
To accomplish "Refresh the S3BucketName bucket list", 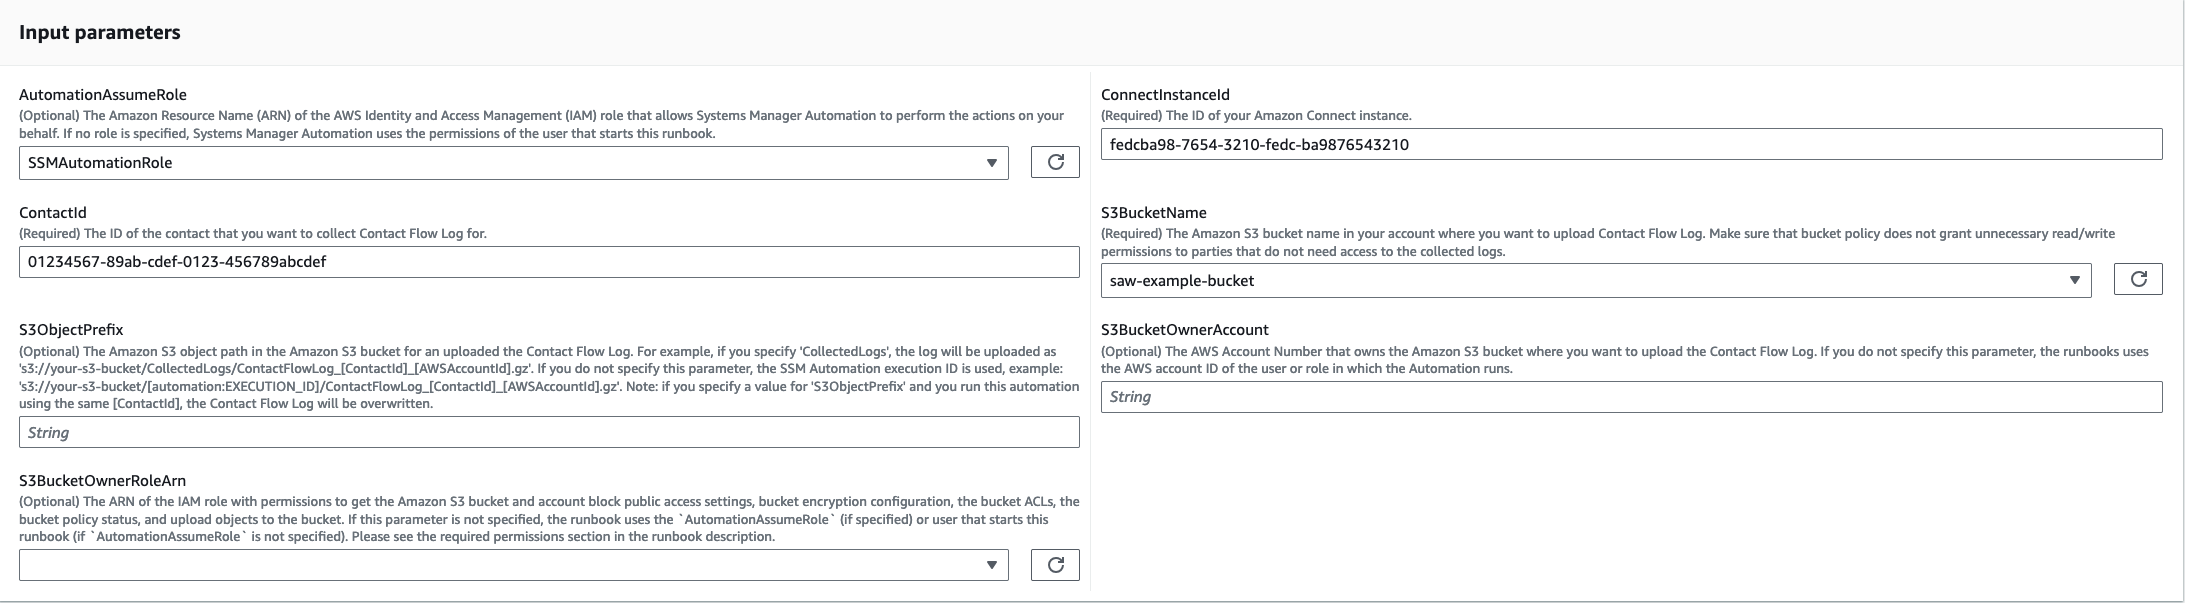I will [x=2138, y=280].
